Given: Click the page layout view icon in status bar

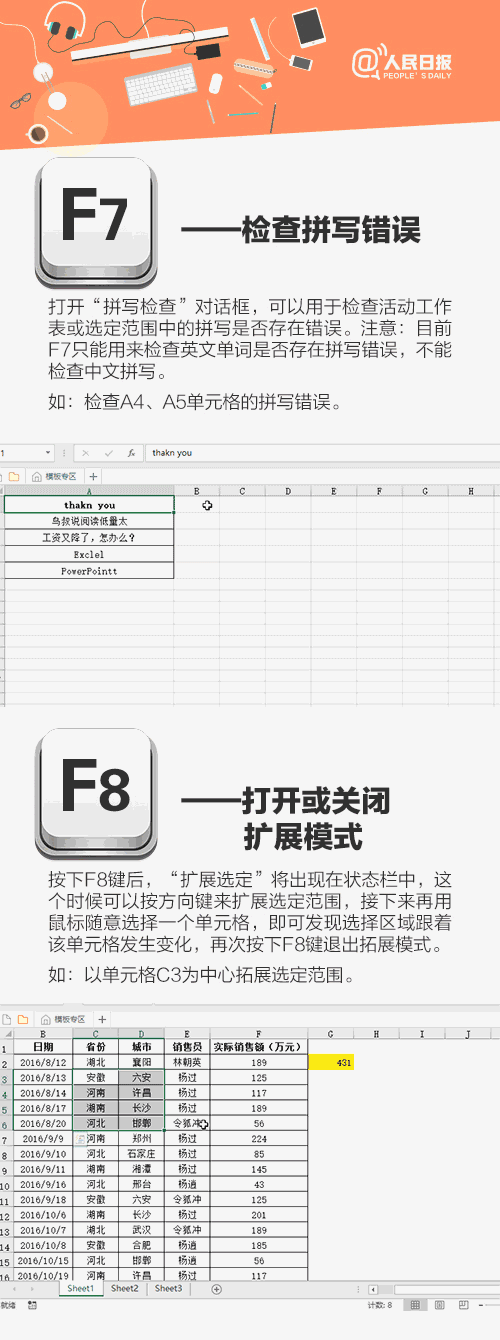Looking at the screenshot, I should 438,1305.
